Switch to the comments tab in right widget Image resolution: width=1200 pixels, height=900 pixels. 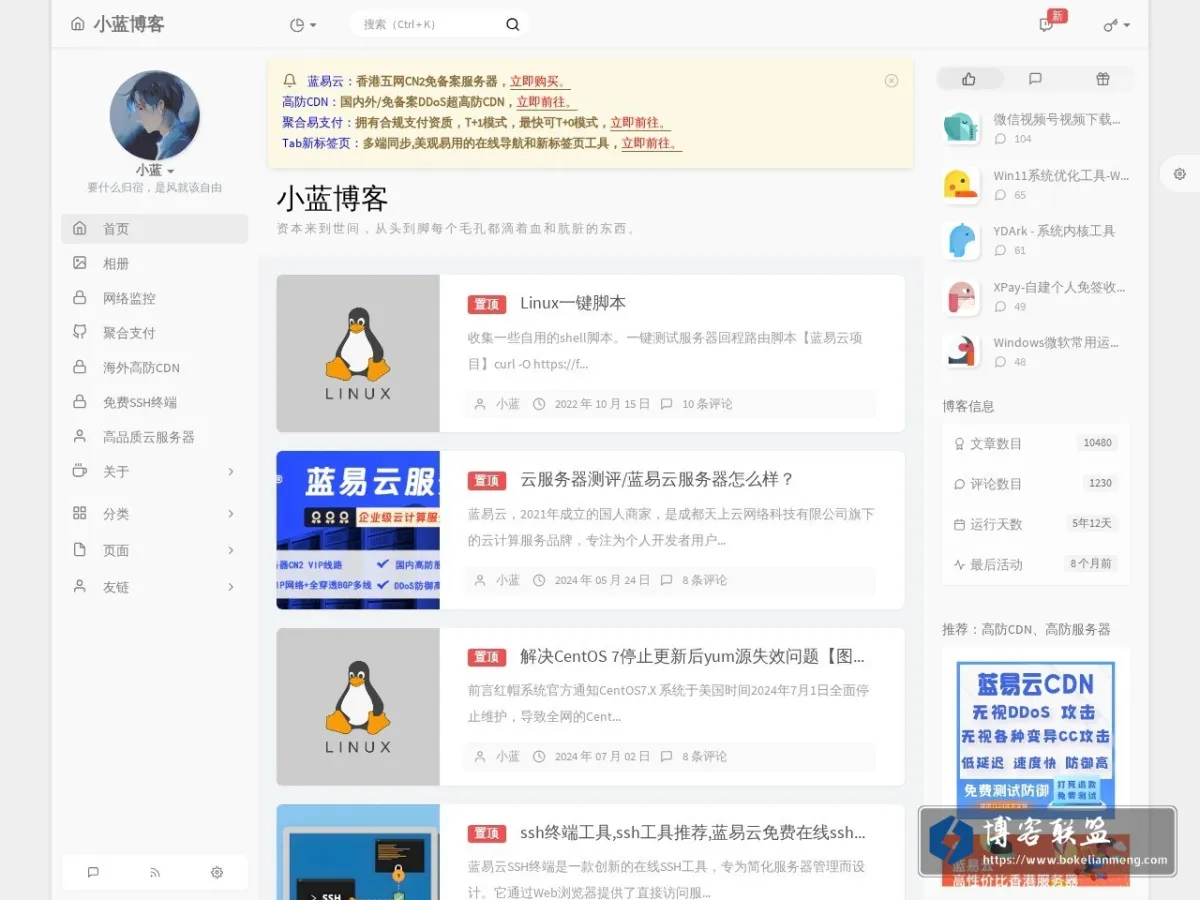click(1035, 79)
